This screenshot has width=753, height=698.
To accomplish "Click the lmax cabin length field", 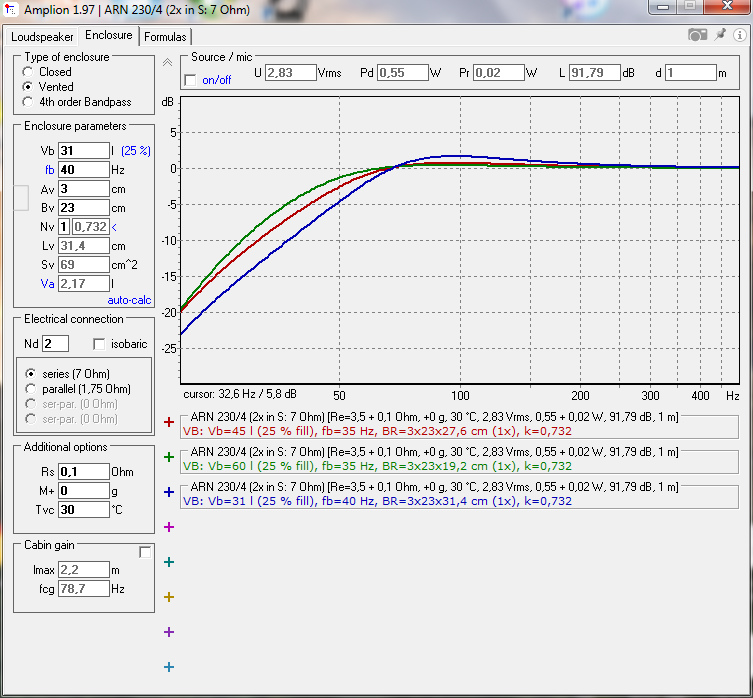I will (84, 570).
